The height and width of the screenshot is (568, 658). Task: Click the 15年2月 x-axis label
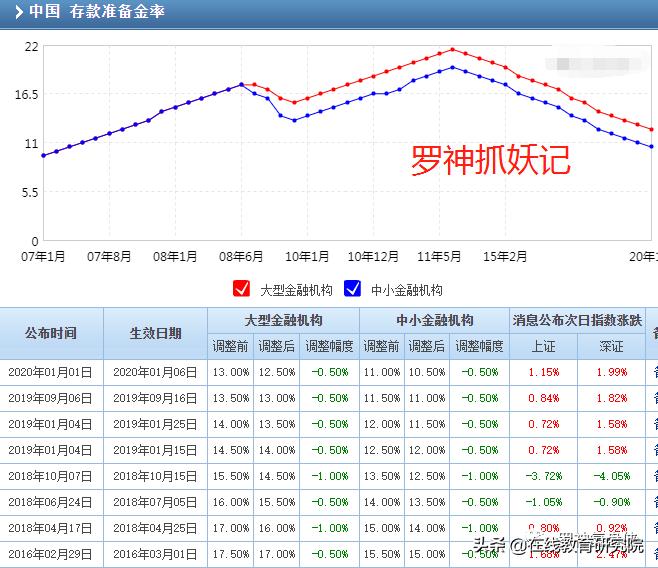tap(505, 256)
